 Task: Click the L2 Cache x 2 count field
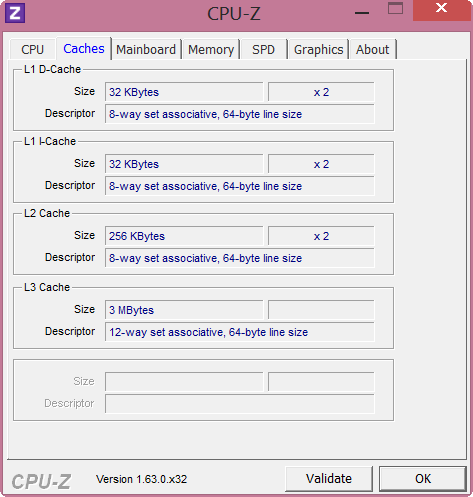321,236
